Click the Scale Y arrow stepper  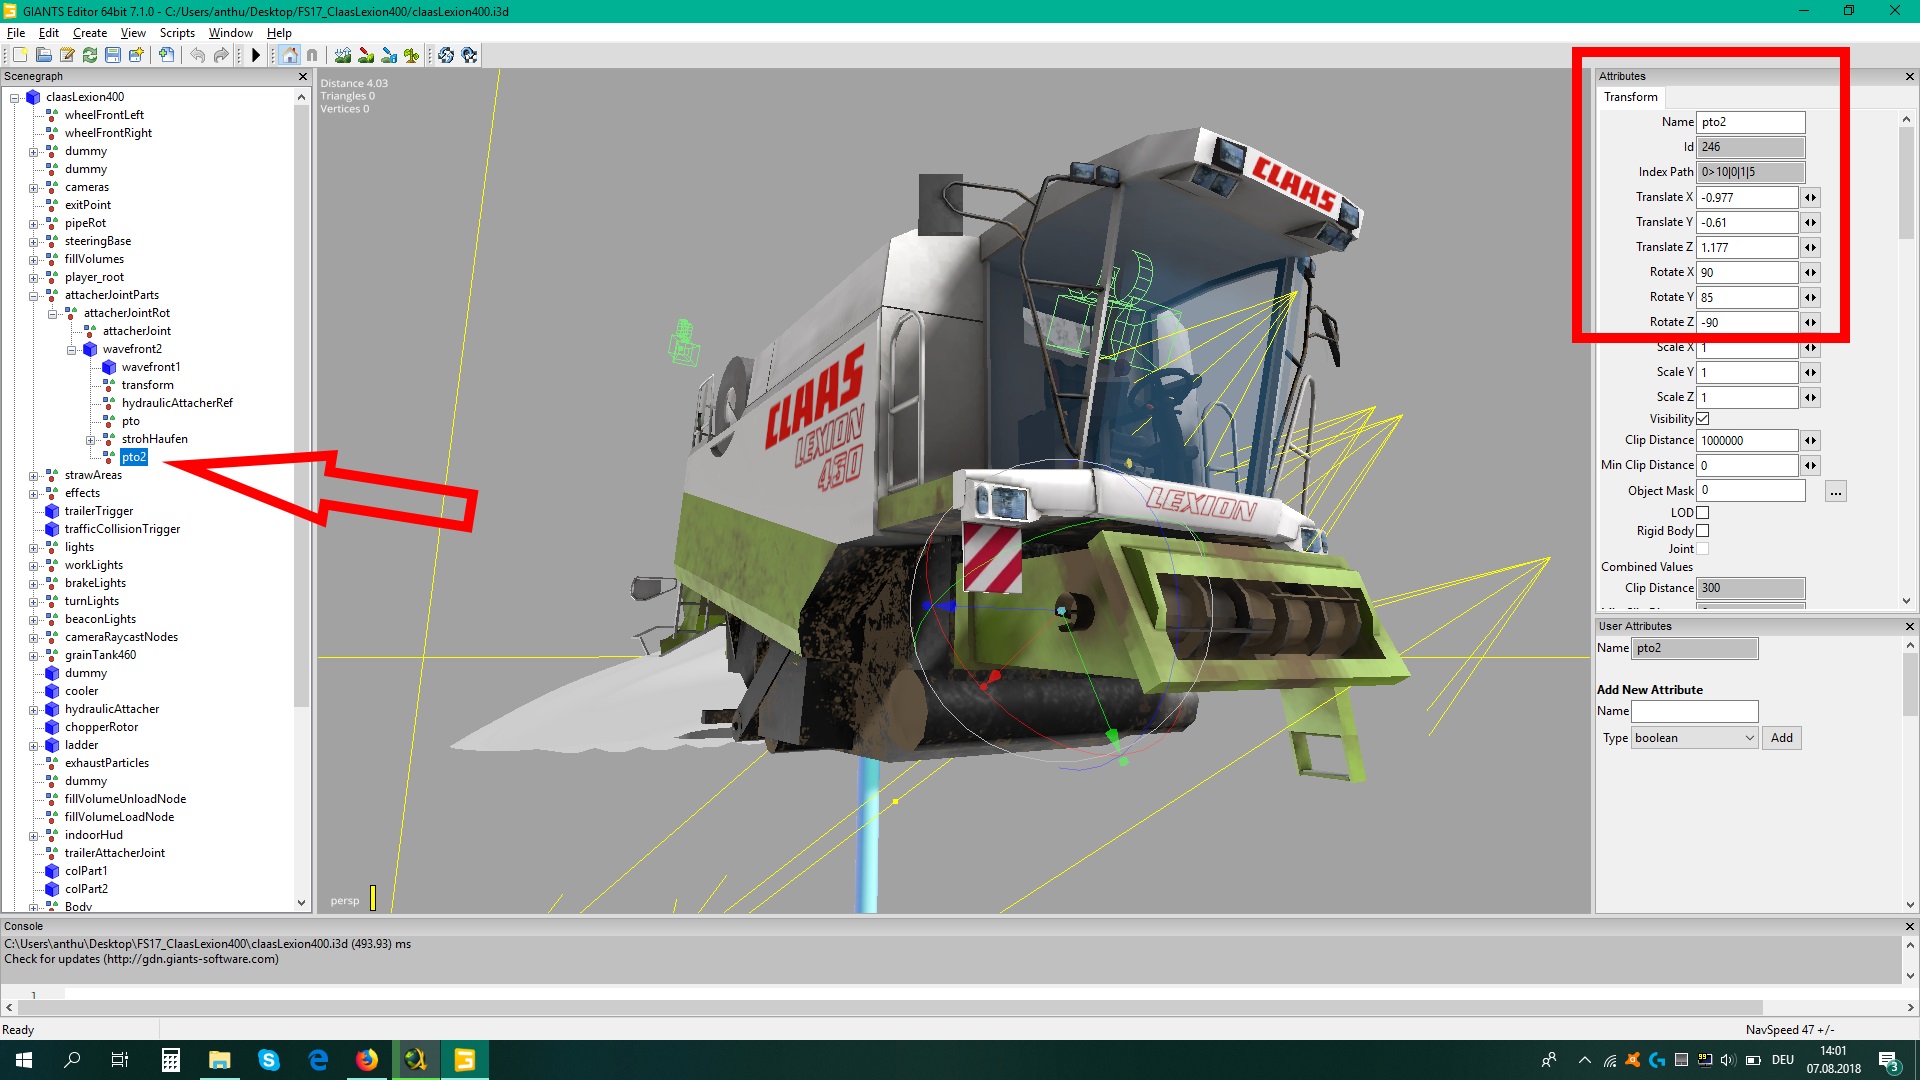1810,373
